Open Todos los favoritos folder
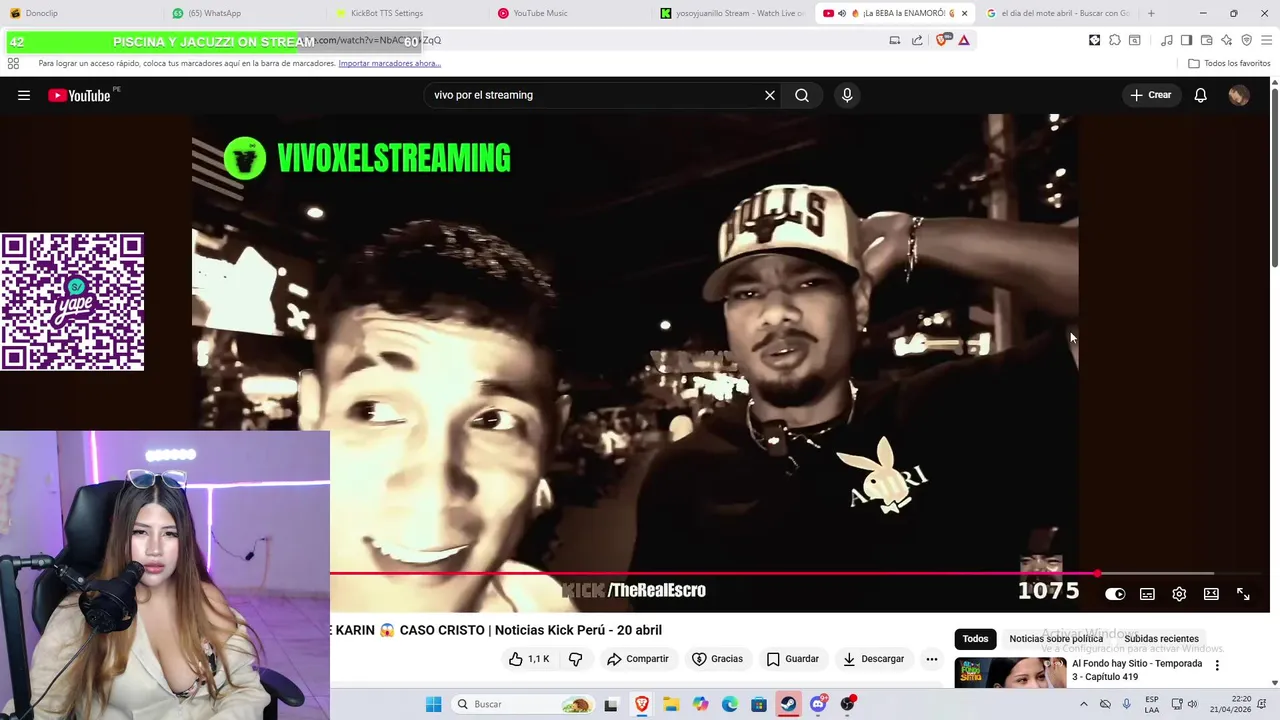 [1229, 63]
